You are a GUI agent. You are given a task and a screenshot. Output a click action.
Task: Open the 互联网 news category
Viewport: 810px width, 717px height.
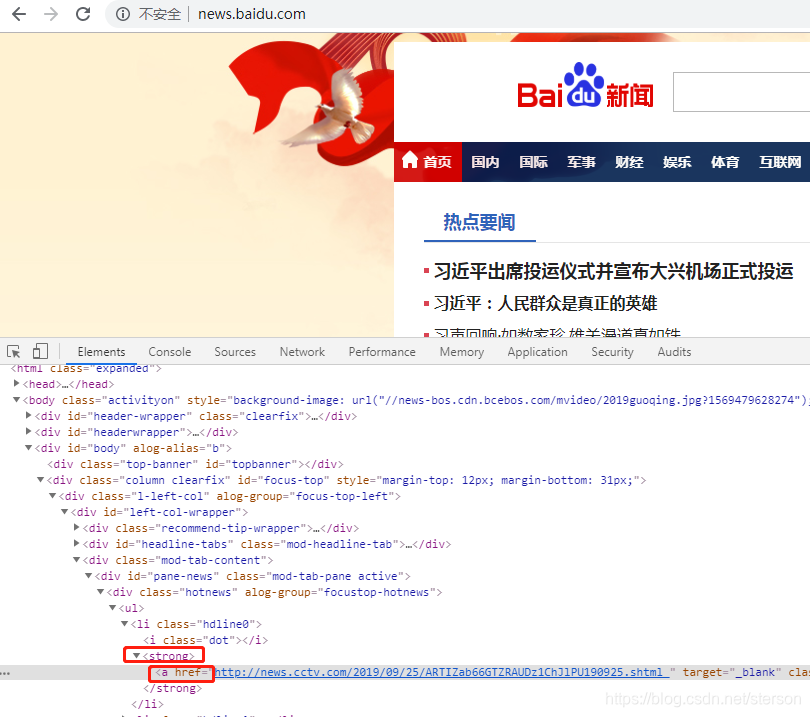click(x=780, y=162)
